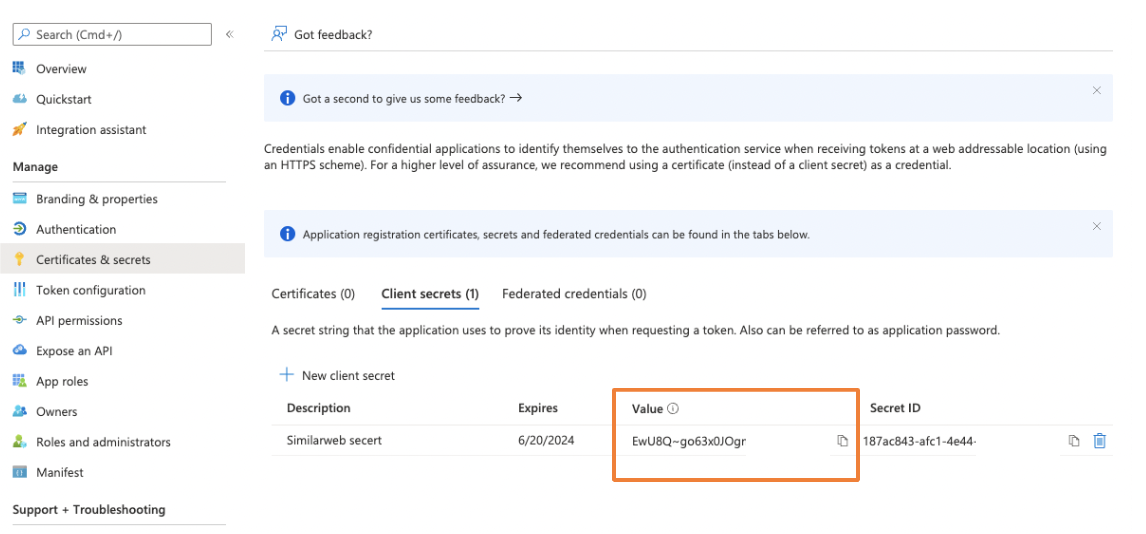Dismiss the feedback request banner
The height and width of the screenshot is (534, 1146).
(x=1096, y=90)
